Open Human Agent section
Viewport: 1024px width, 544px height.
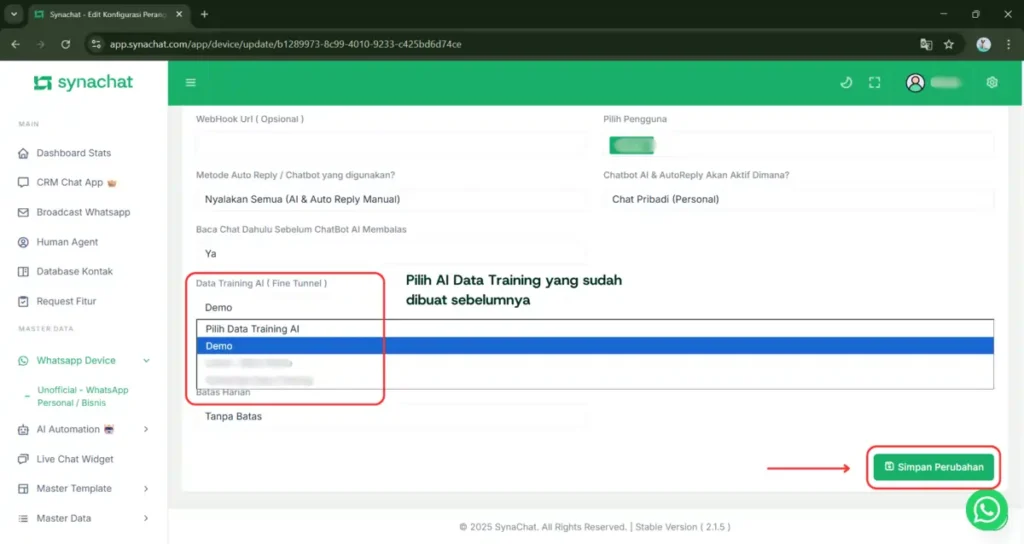pos(67,242)
